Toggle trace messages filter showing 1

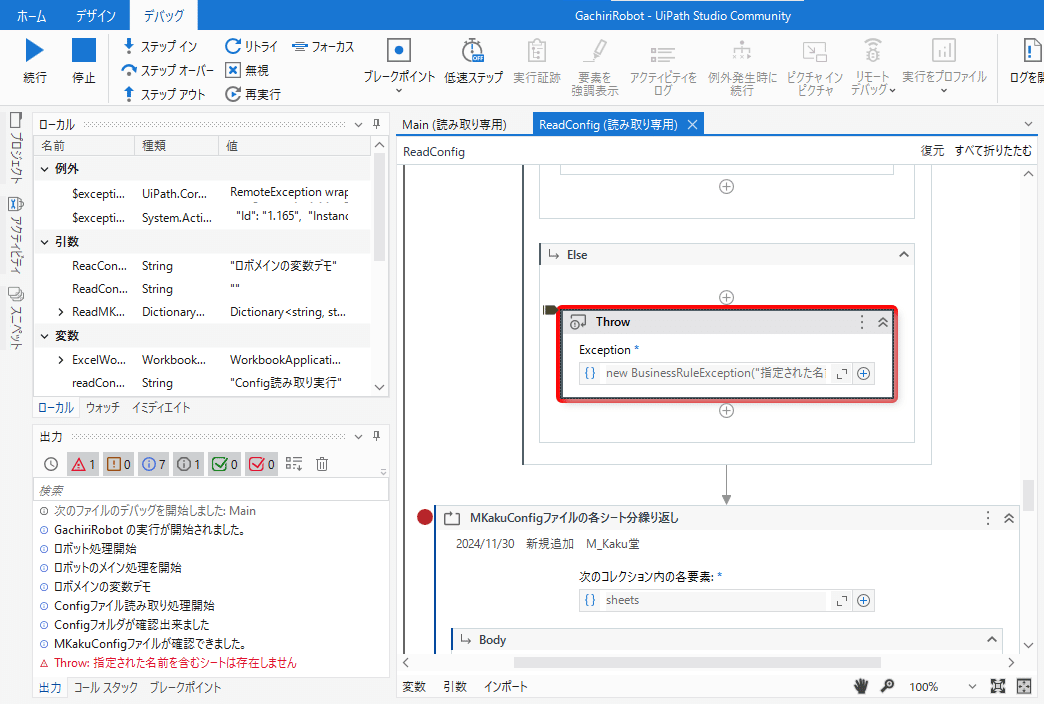(x=189, y=464)
